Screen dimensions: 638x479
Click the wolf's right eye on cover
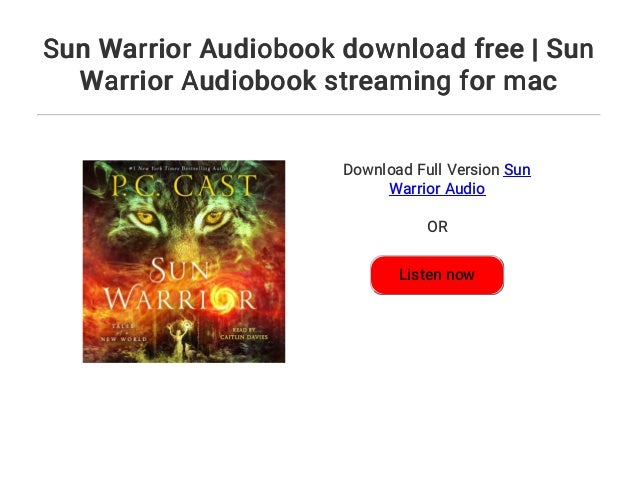(214, 218)
